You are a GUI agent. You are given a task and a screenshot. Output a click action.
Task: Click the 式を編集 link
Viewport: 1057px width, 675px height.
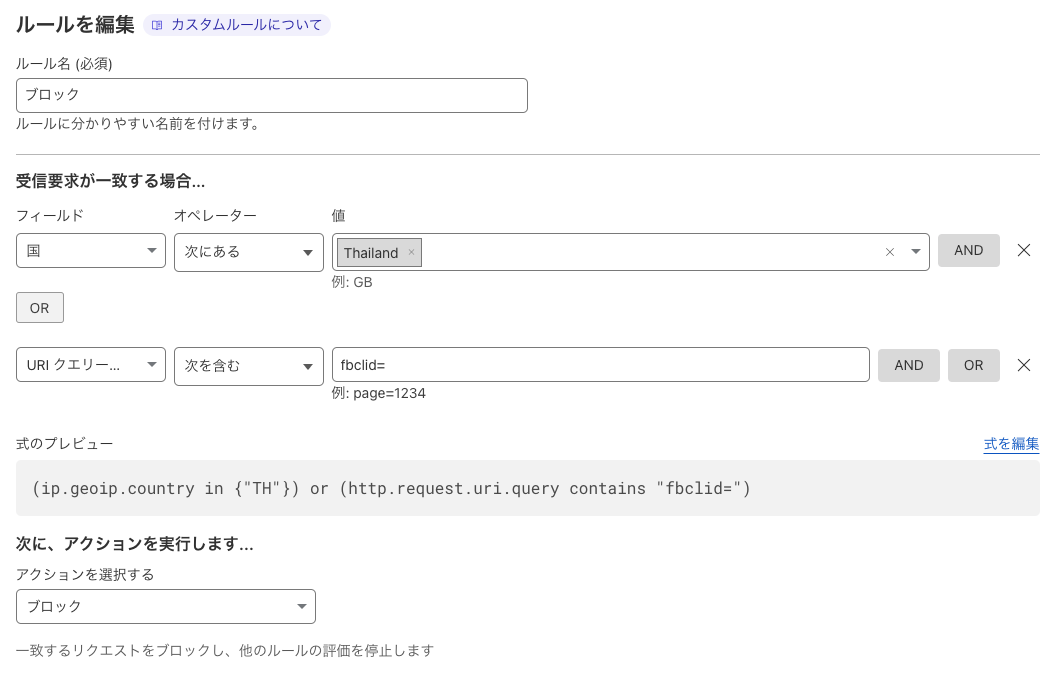tap(1011, 444)
